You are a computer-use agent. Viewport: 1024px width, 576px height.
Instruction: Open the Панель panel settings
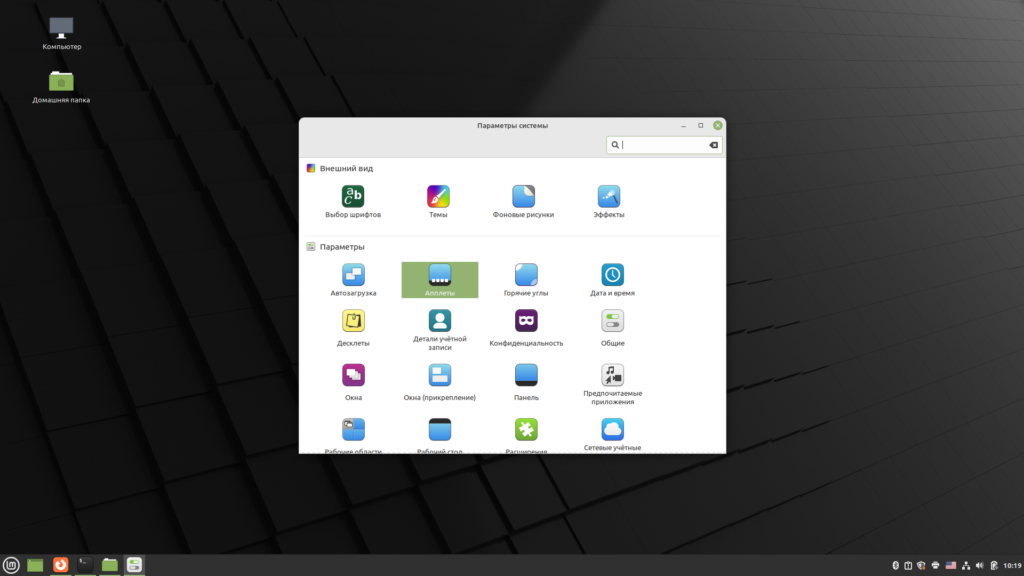pyautogui.click(x=526, y=376)
